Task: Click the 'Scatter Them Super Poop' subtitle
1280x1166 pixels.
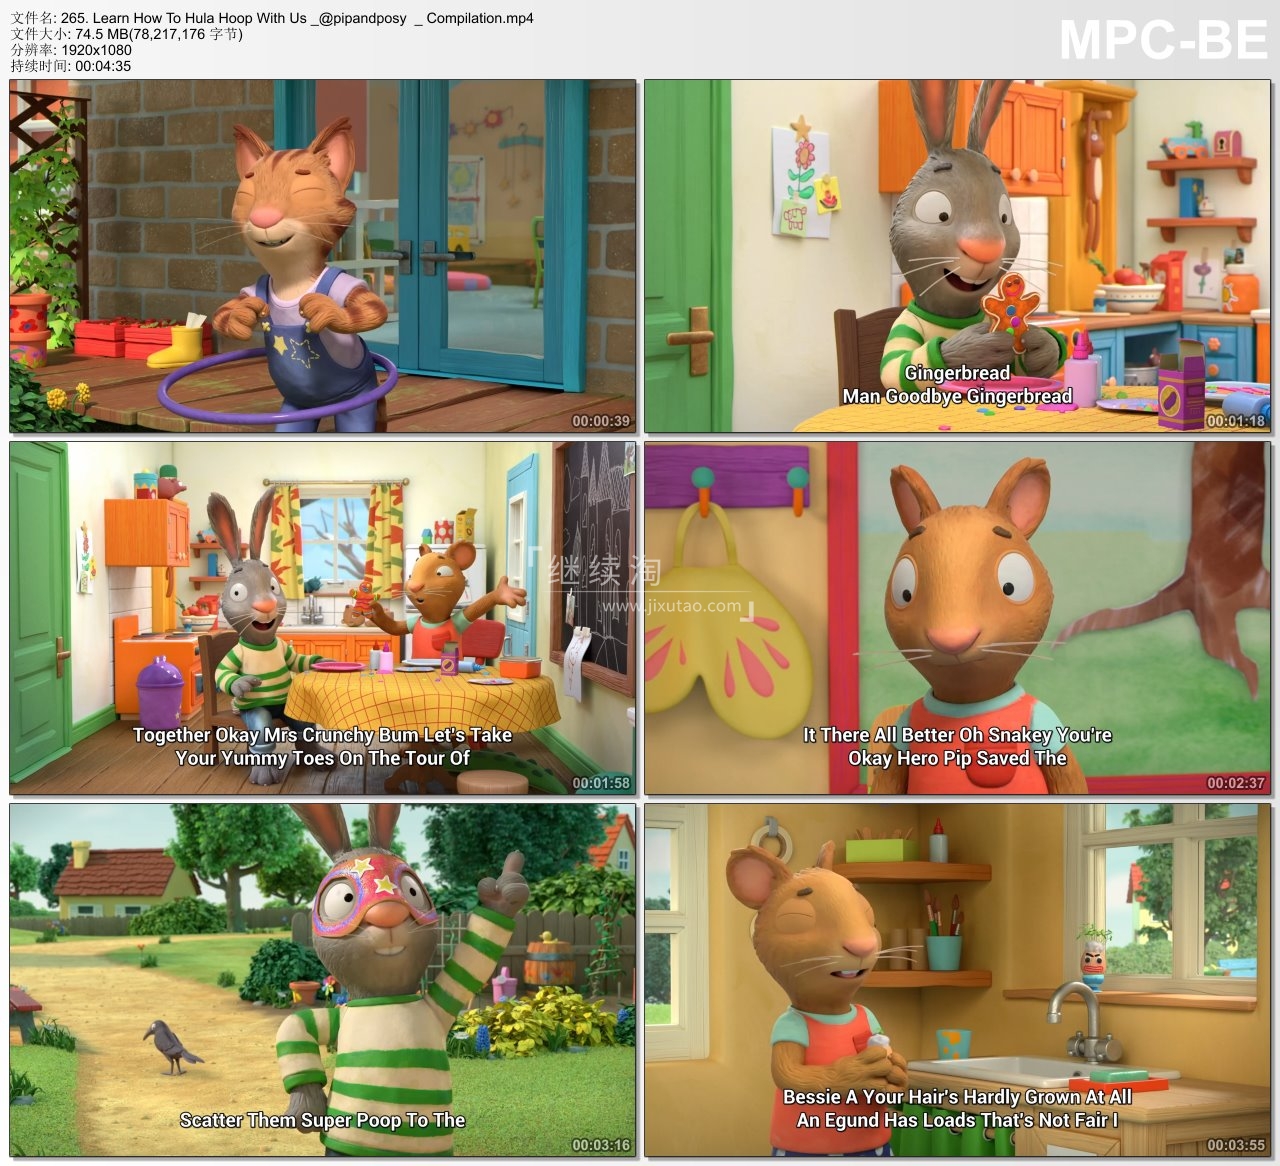Action: pos(322,1120)
